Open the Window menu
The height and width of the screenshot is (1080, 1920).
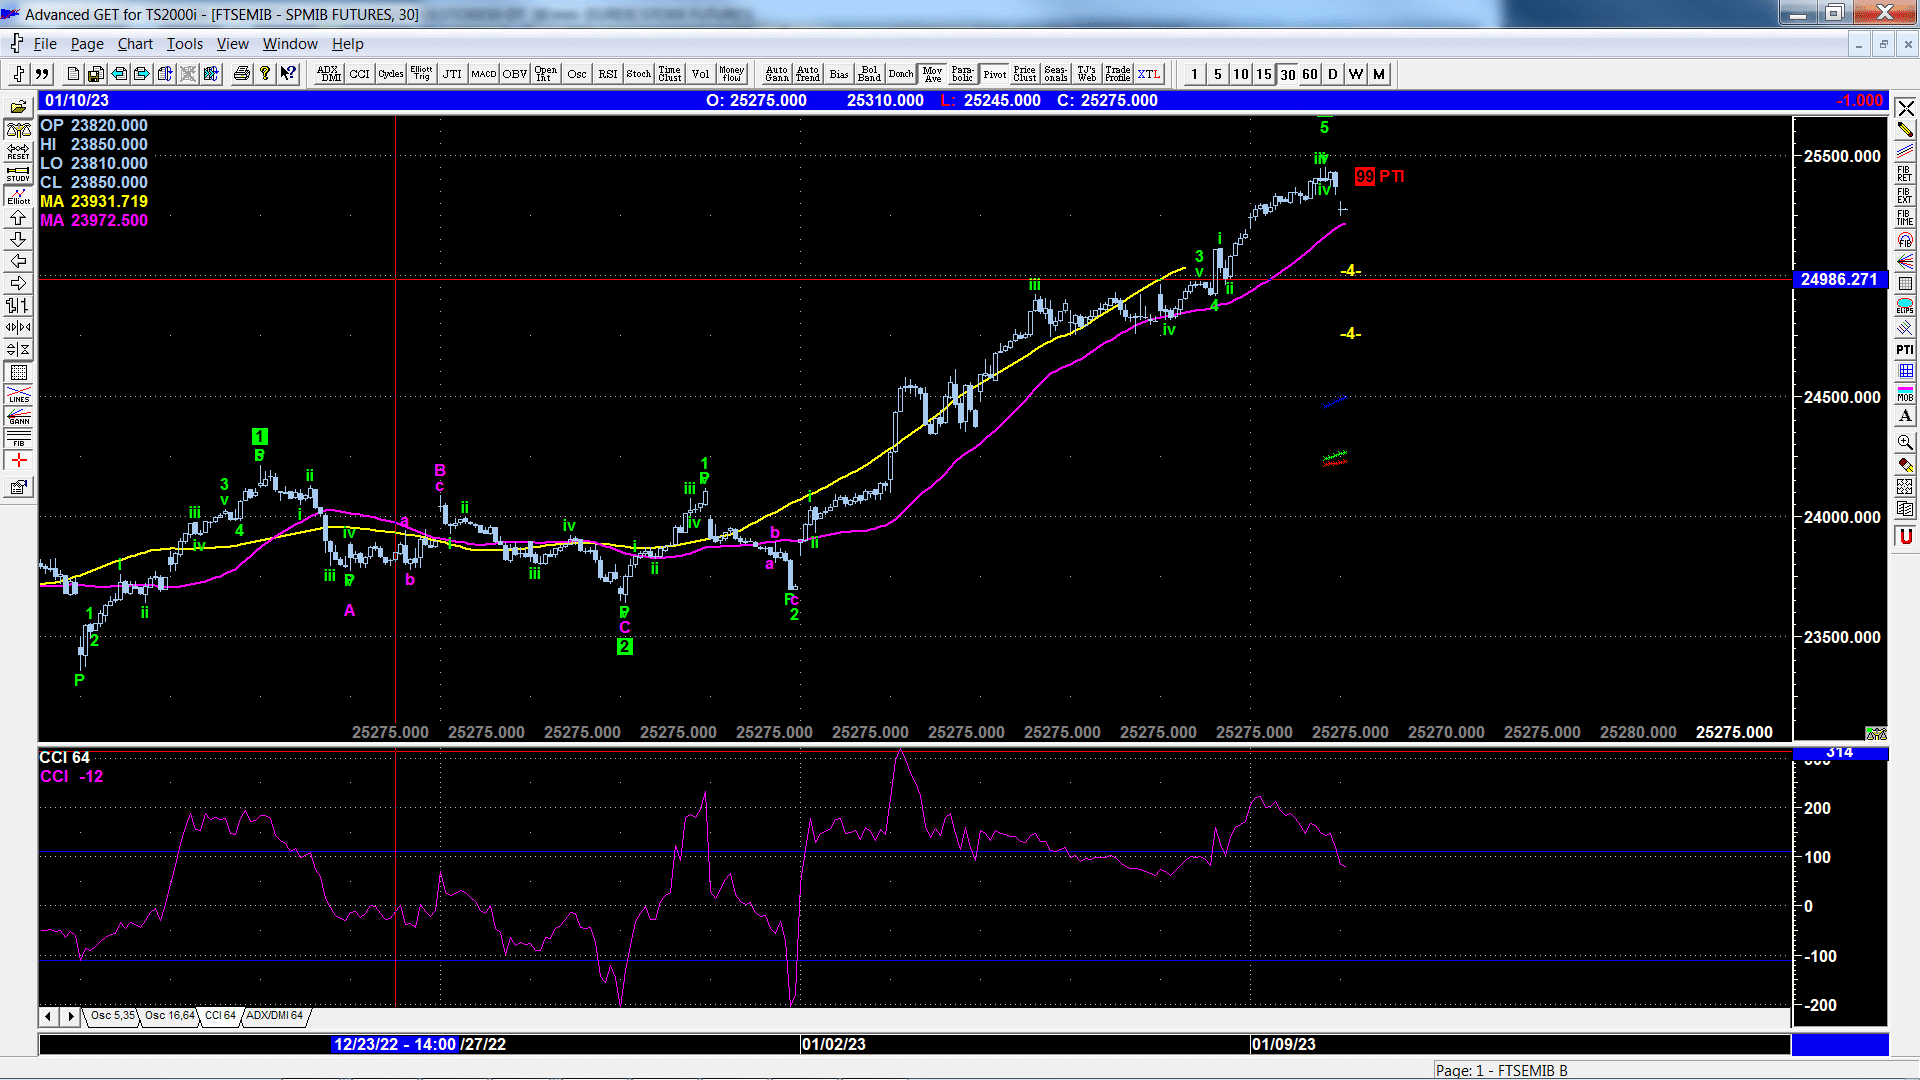point(290,44)
